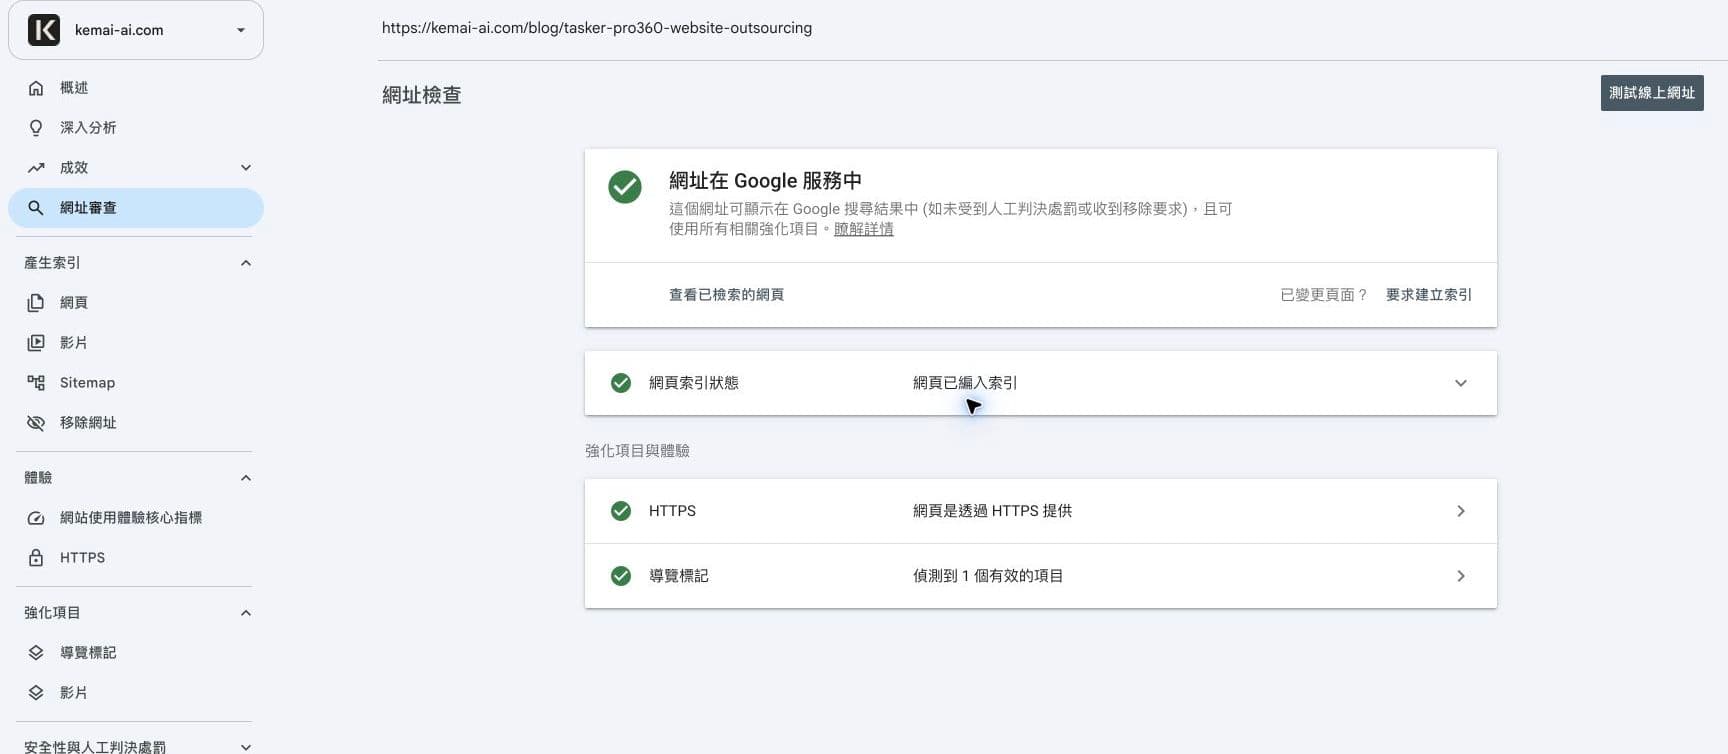Image resolution: width=1728 pixels, height=754 pixels.
Task: Open 深入分析 in the sidebar
Action: (136, 128)
